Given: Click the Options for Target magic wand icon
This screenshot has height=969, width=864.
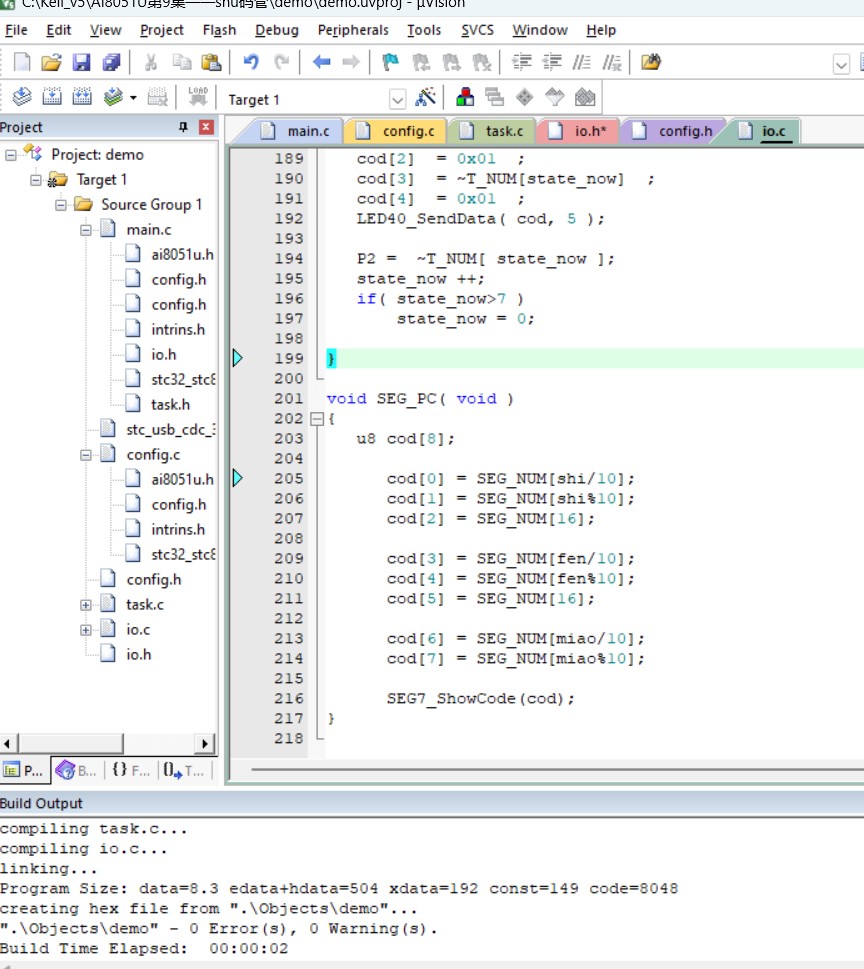Looking at the screenshot, I should click(425, 98).
